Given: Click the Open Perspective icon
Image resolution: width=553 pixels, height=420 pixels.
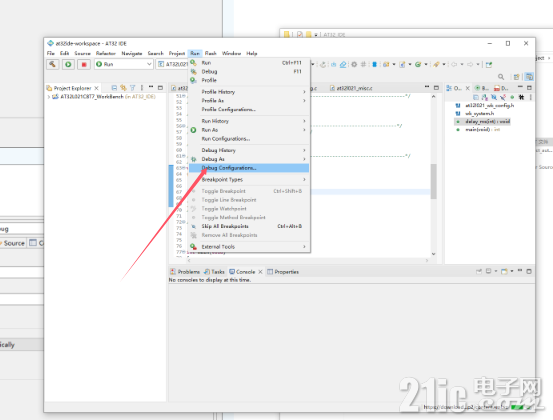Looking at the screenshot, I should click(516, 77).
